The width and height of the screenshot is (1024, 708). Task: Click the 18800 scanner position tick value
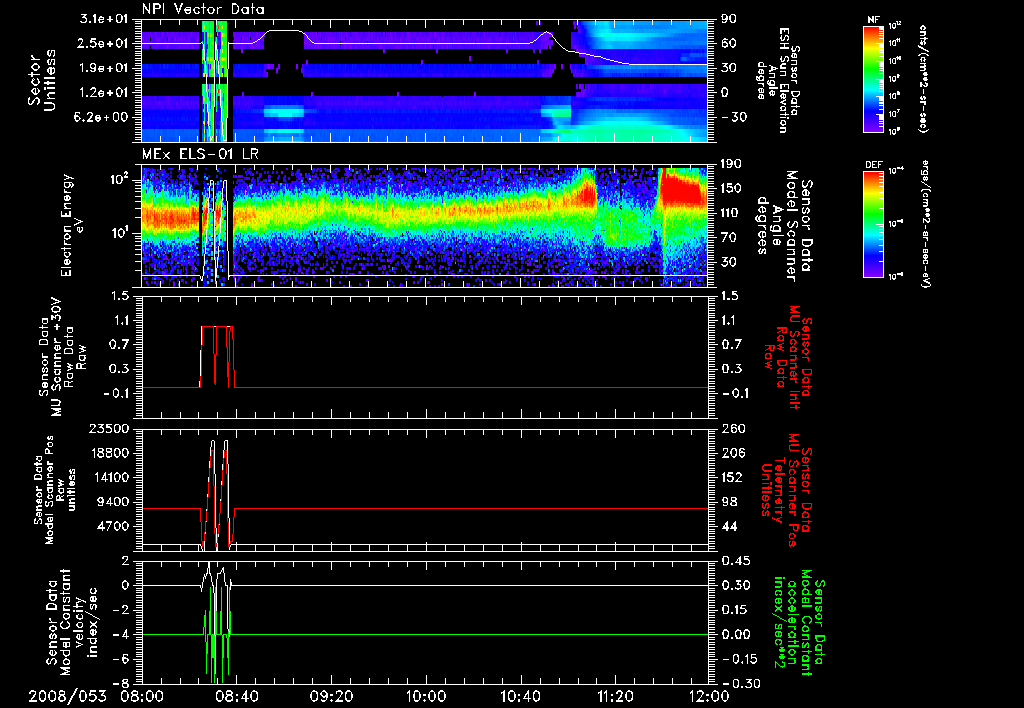(110, 453)
